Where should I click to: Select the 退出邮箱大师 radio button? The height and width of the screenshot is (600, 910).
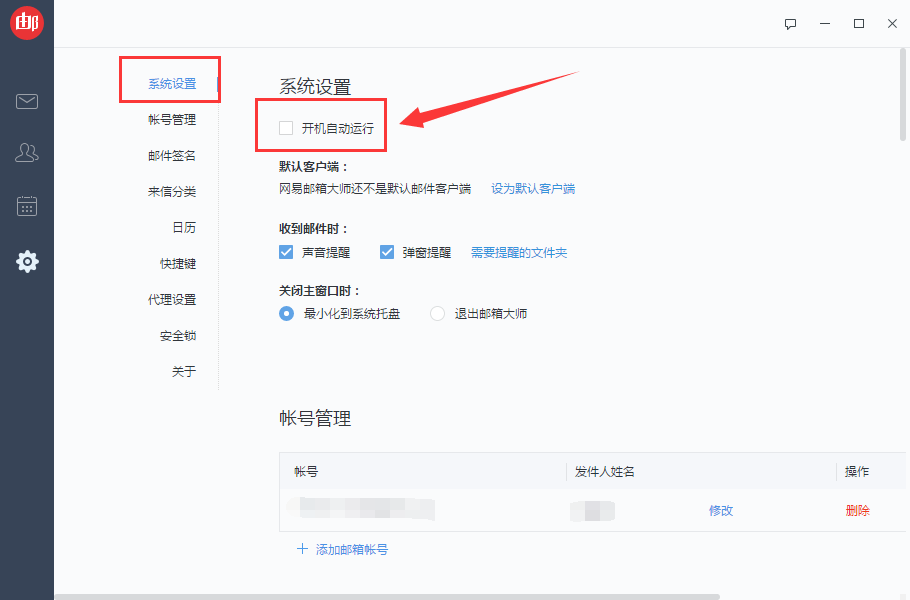436,313
